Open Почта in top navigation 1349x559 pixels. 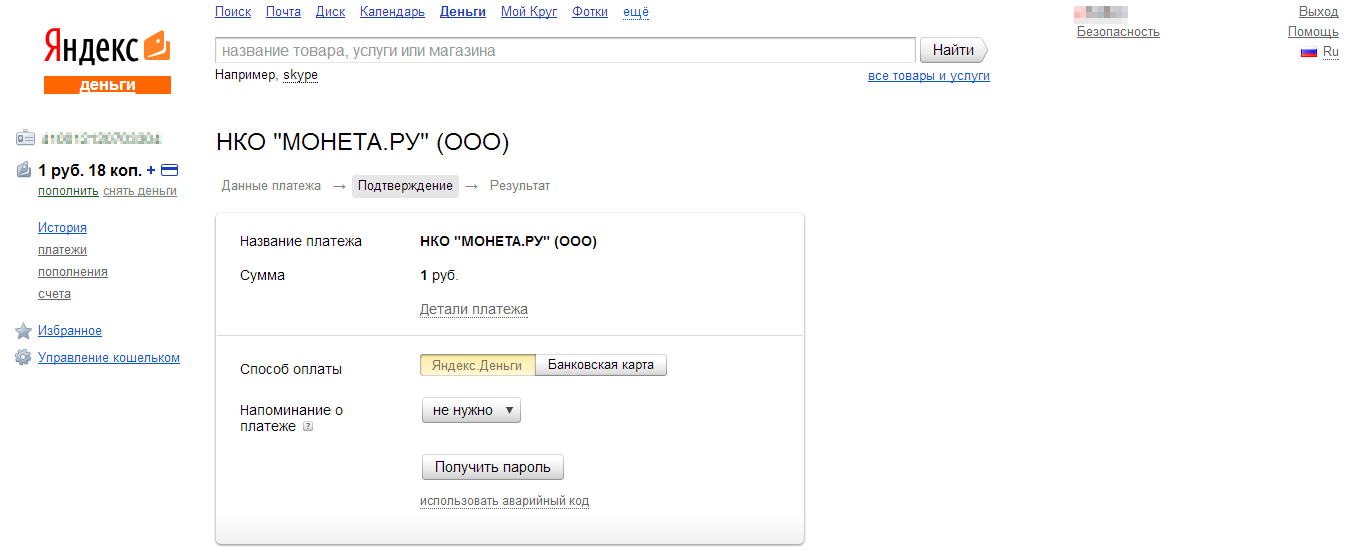[283, 12]
